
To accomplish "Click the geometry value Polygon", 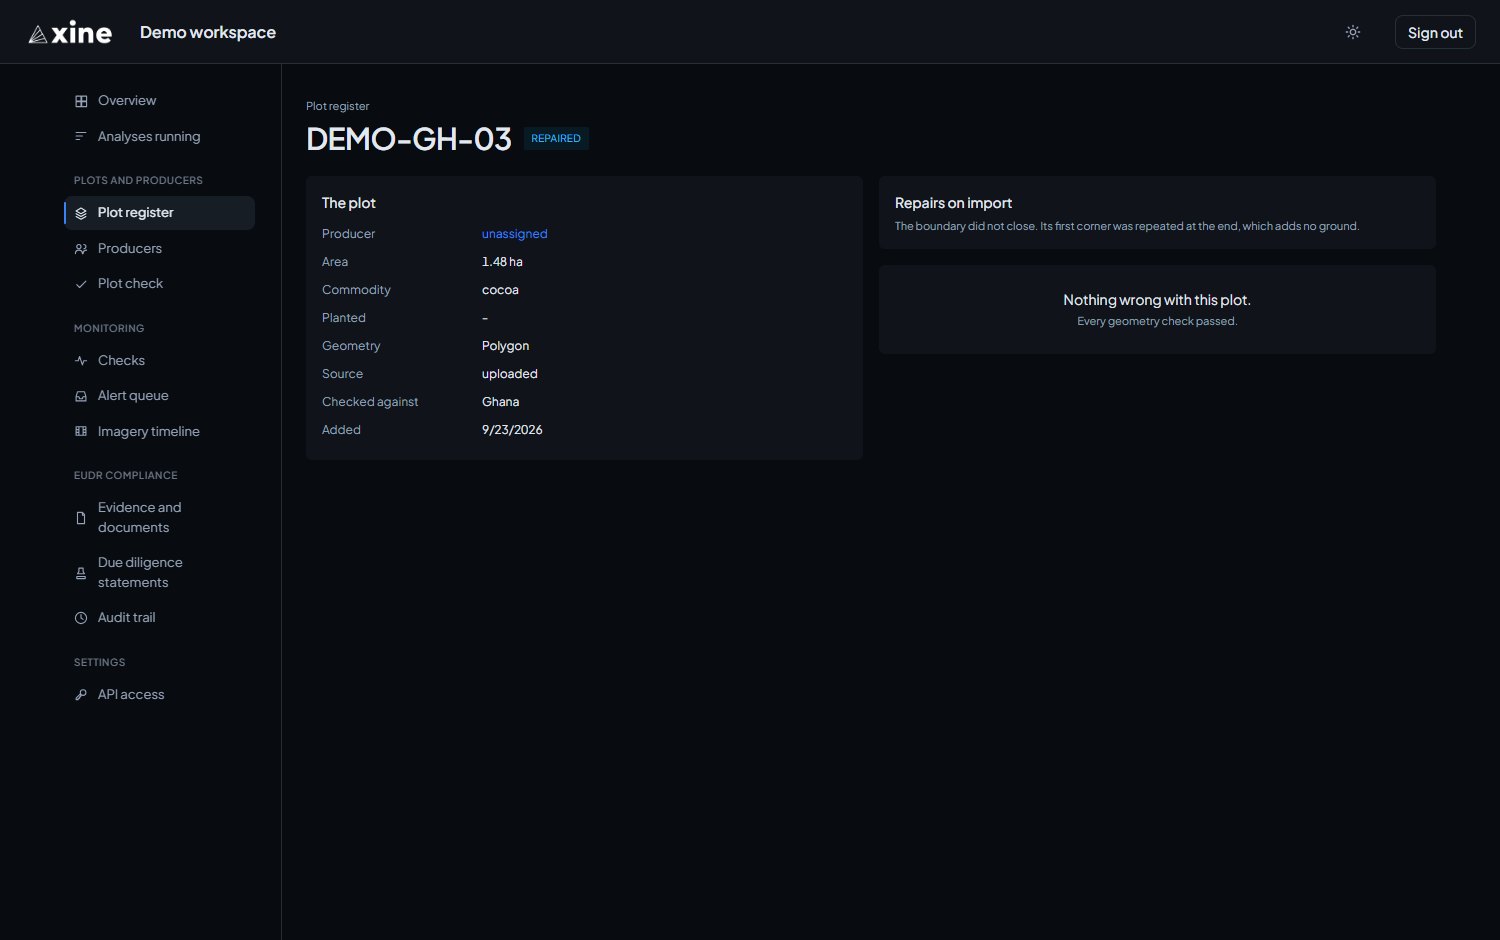I will pos(505,346).
